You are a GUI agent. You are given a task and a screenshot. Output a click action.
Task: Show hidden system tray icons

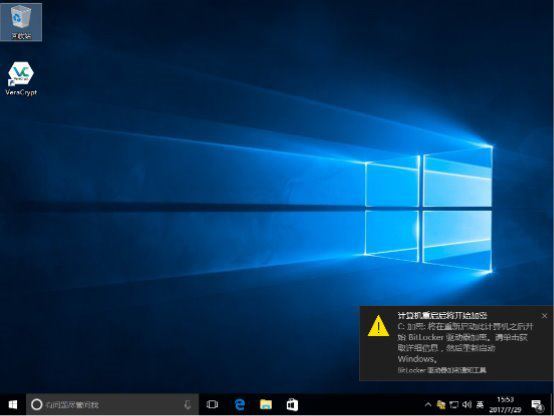point(428,404)
